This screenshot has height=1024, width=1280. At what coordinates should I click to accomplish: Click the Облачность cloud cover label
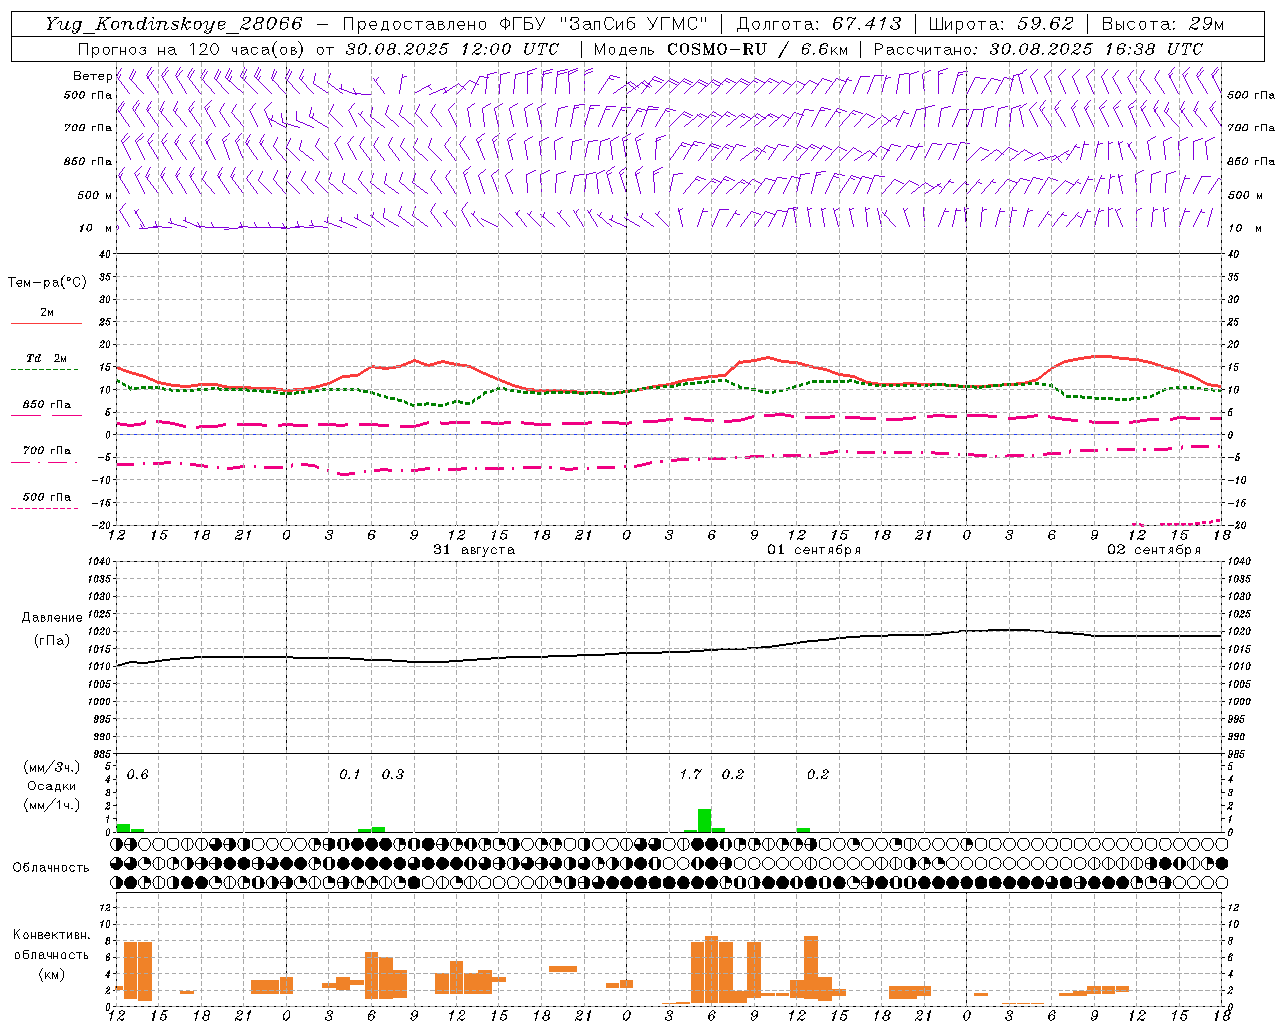pyautogui.click(x=51, y=868)
